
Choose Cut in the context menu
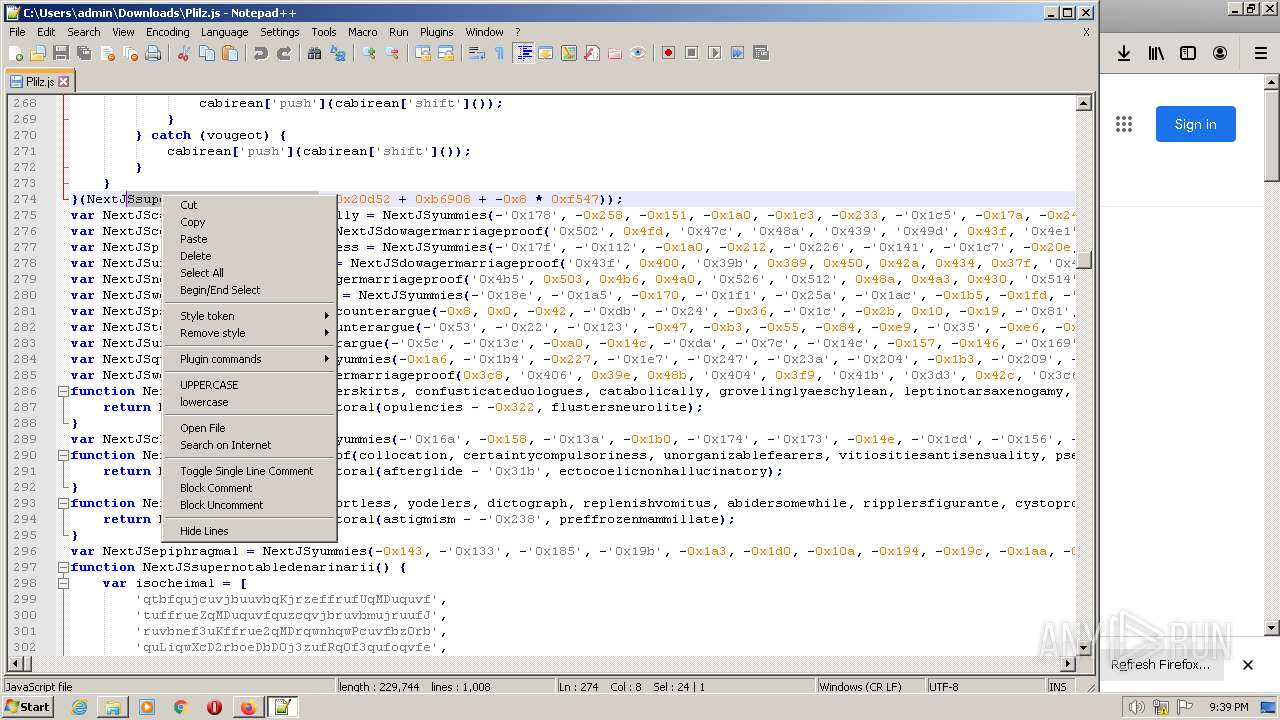249,205
